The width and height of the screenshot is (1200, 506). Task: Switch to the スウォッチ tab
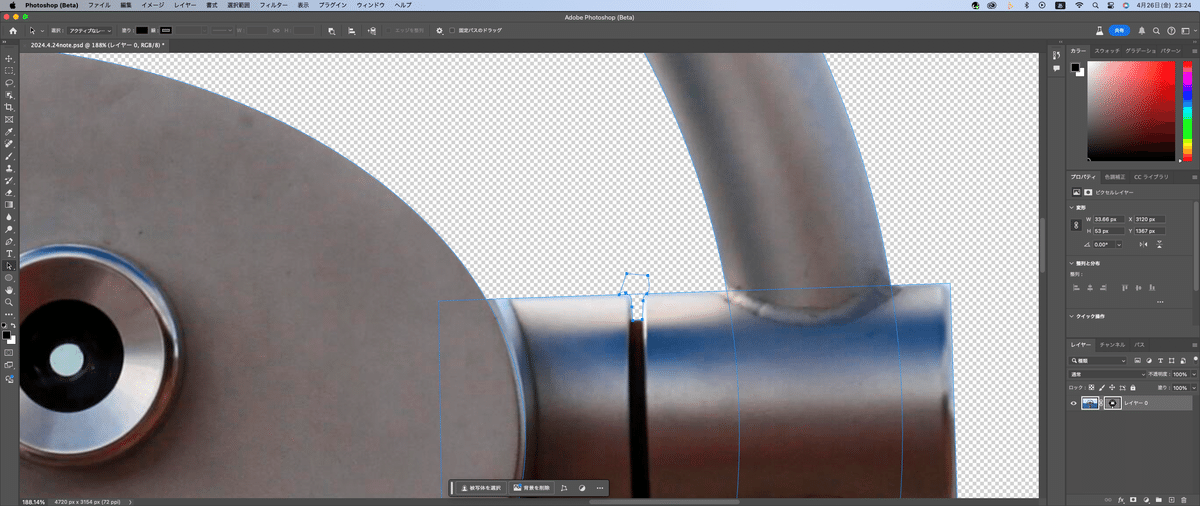click(1106, 50)
